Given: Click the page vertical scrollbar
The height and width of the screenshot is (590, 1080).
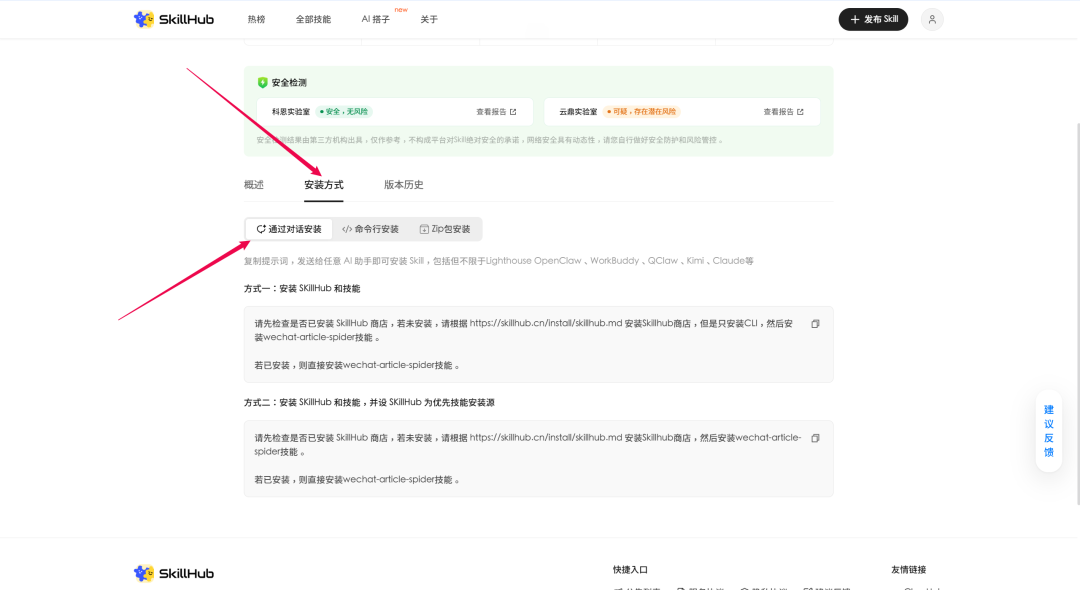Looking at the screenshot, I should (1077, 313).
